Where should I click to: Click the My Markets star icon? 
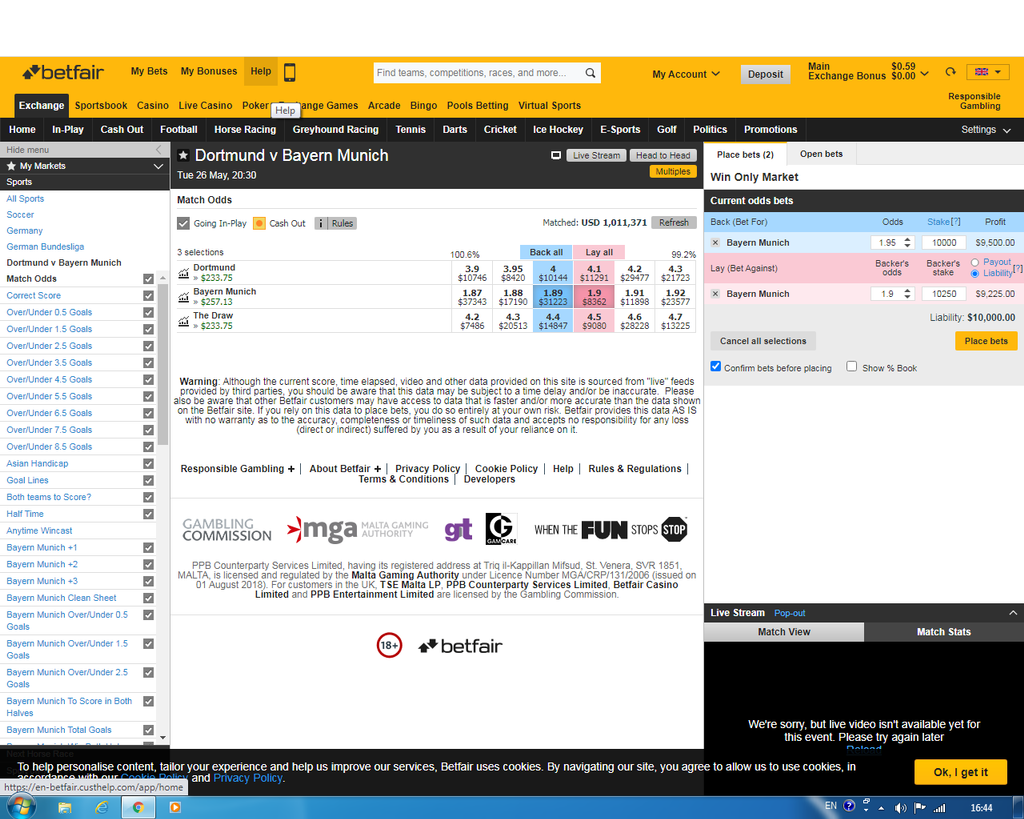pos(11,166)
